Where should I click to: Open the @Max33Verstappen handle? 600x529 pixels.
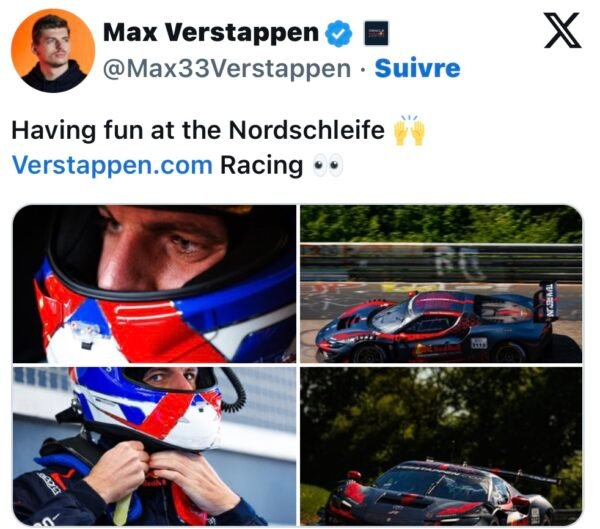(x=227, y=69)
